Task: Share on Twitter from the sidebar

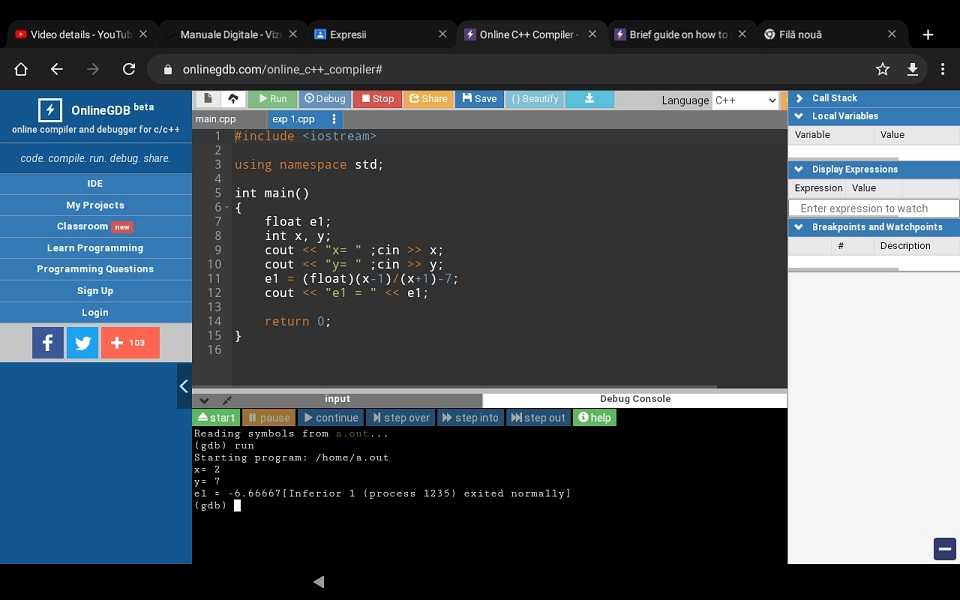Action: coord(82,343)
